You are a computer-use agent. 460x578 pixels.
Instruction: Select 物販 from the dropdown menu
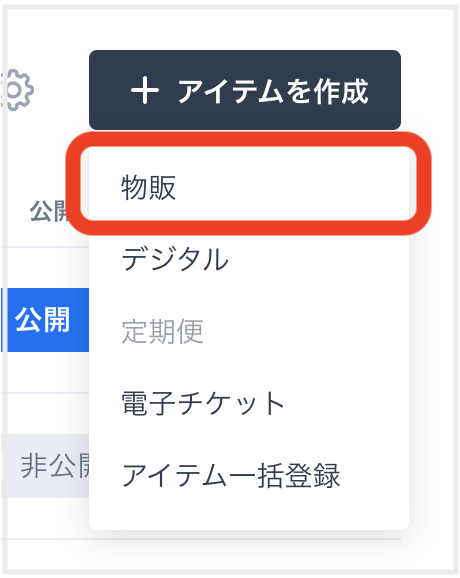pyautogui.click(x=249, y=187)
